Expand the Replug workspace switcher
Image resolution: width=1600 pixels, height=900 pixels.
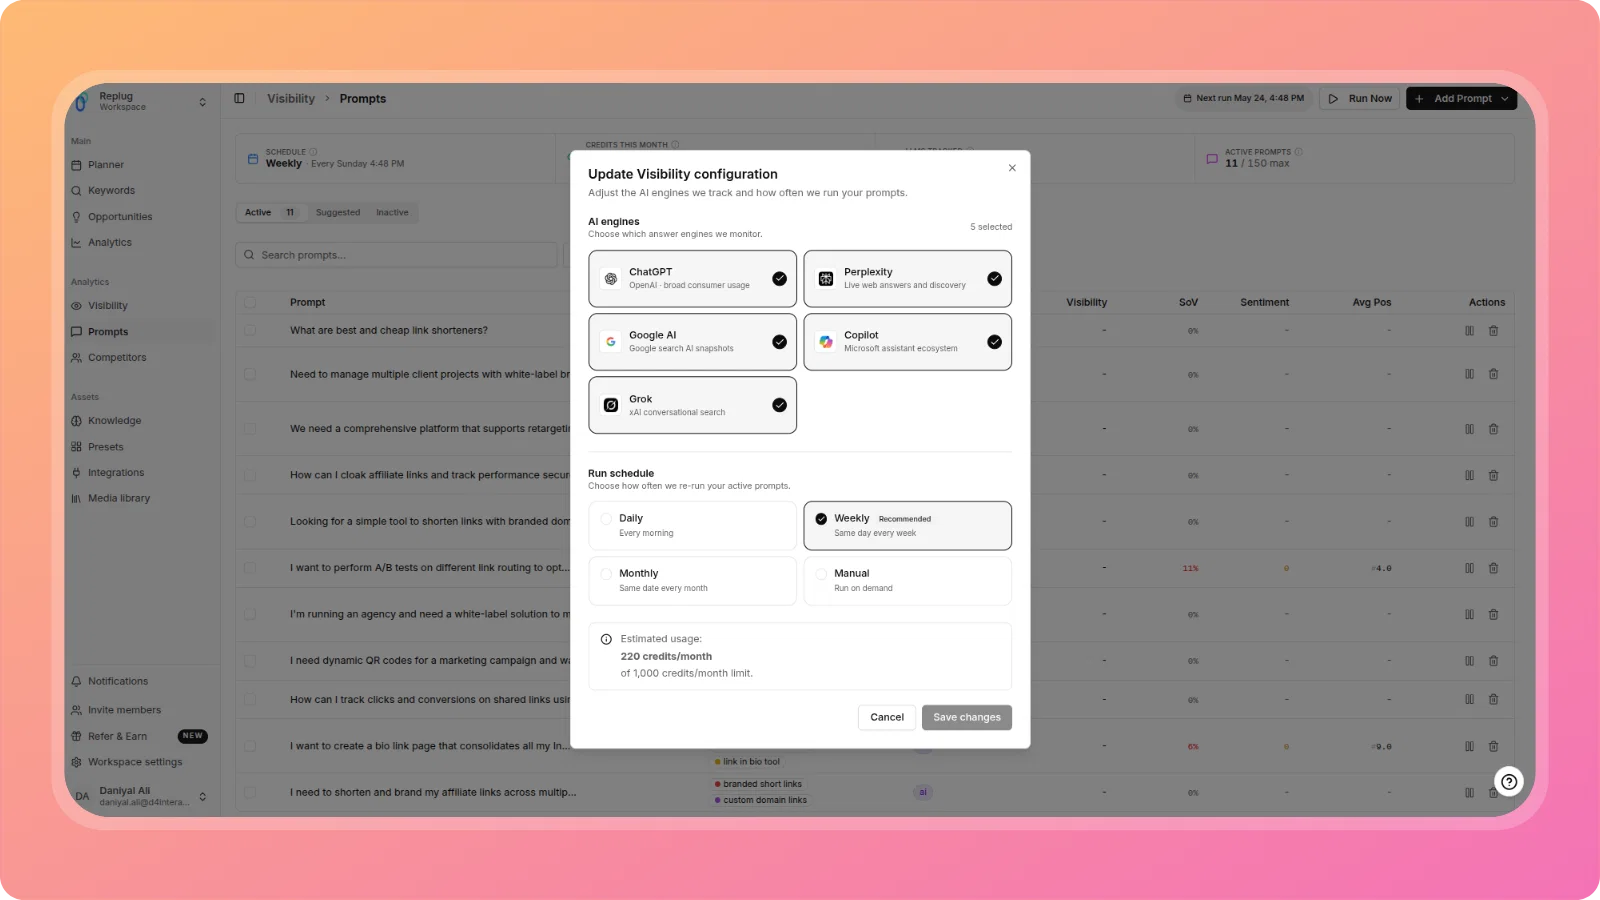202,102
